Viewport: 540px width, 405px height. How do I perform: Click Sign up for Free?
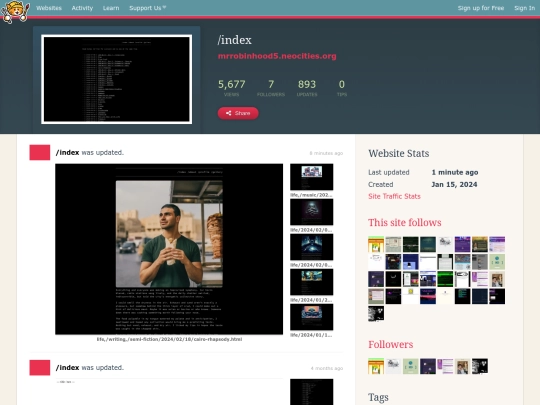pyautogui.click(x=481, y=8)
